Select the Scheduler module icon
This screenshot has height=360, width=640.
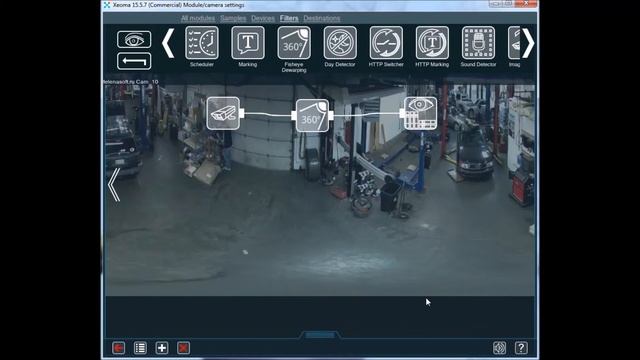click(x=202, y=43)
